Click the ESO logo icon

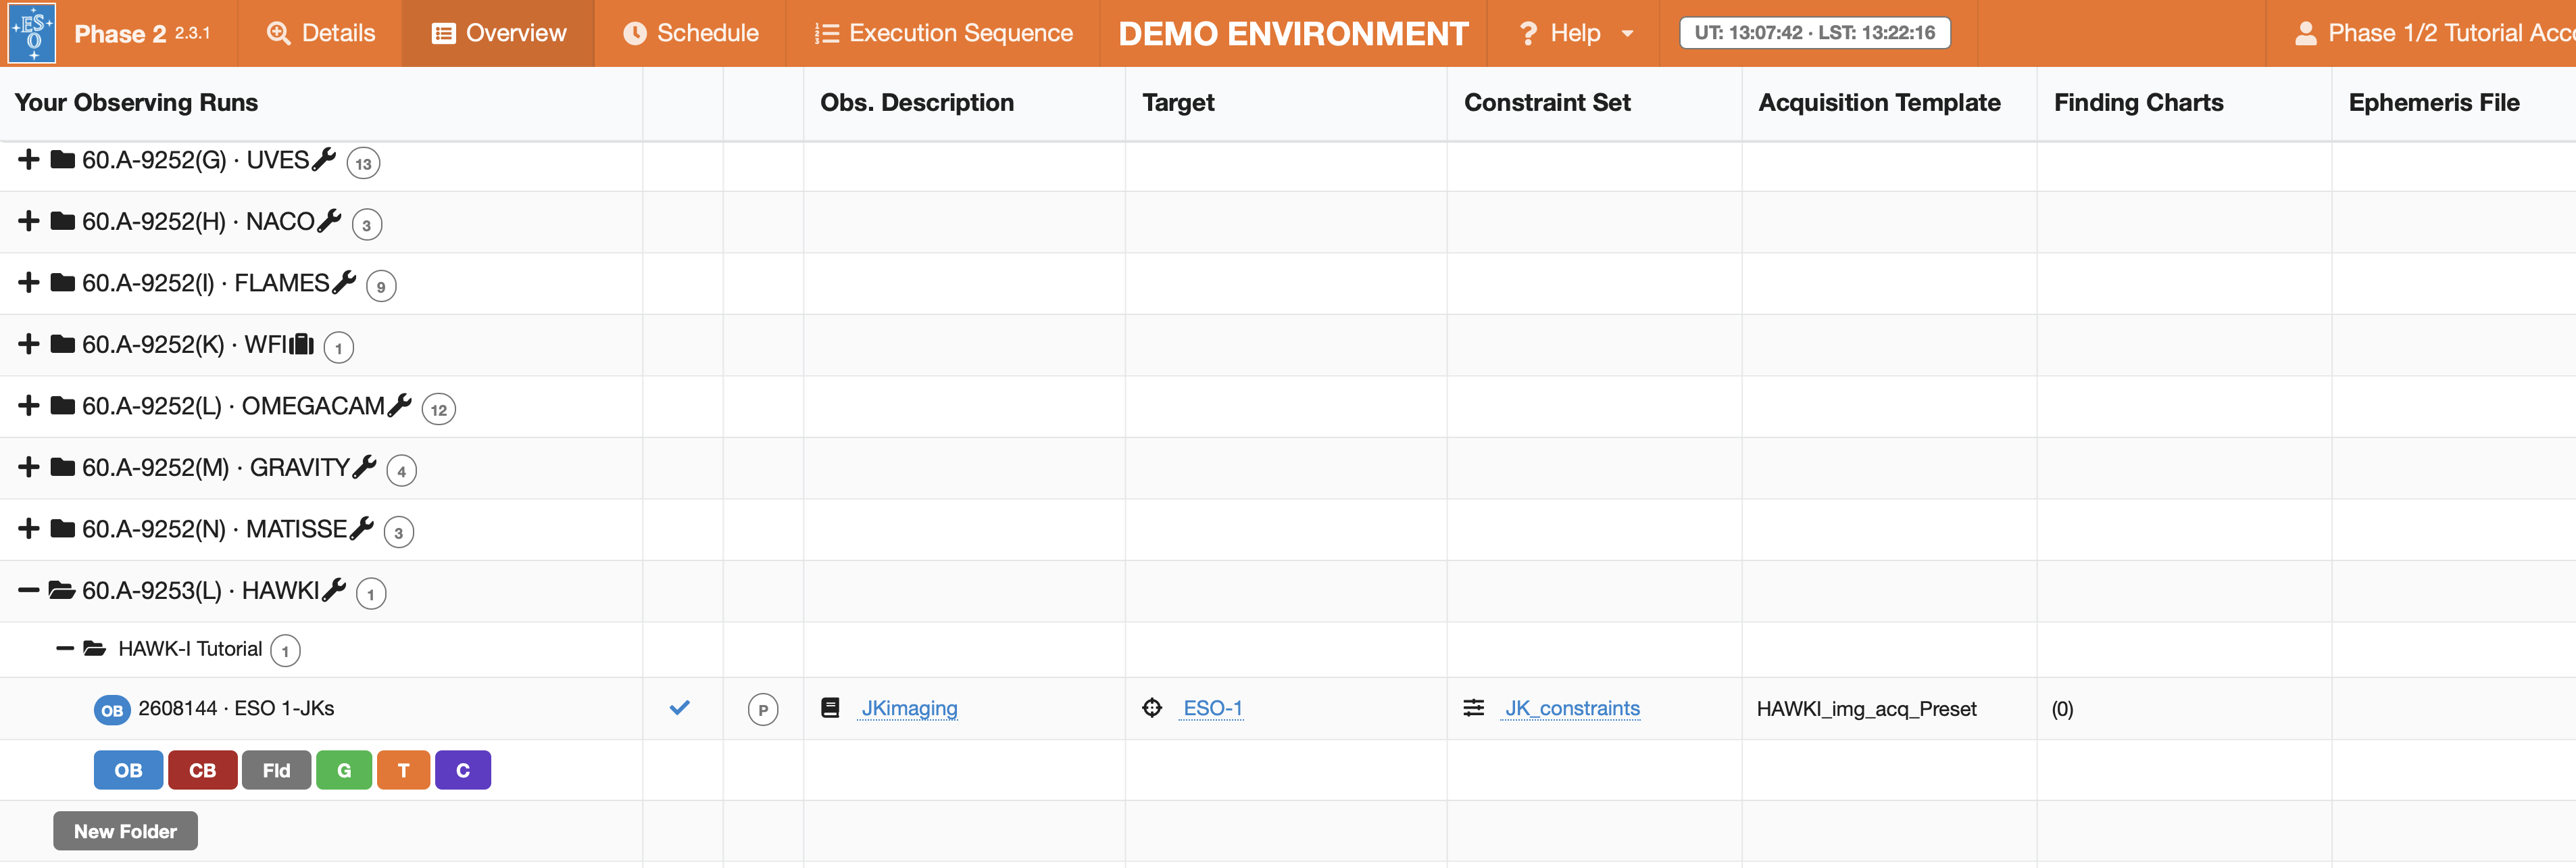[32, 33]
